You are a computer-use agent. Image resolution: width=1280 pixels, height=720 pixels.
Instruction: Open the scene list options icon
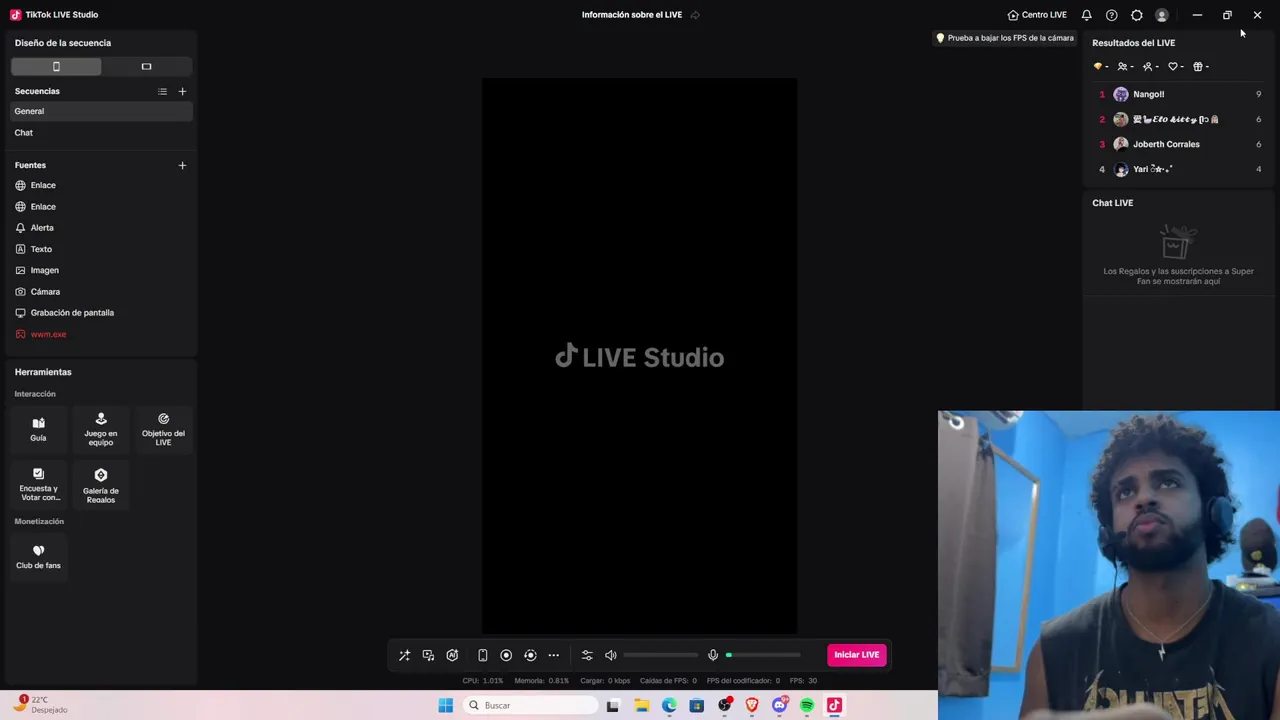tap(162, 91)
